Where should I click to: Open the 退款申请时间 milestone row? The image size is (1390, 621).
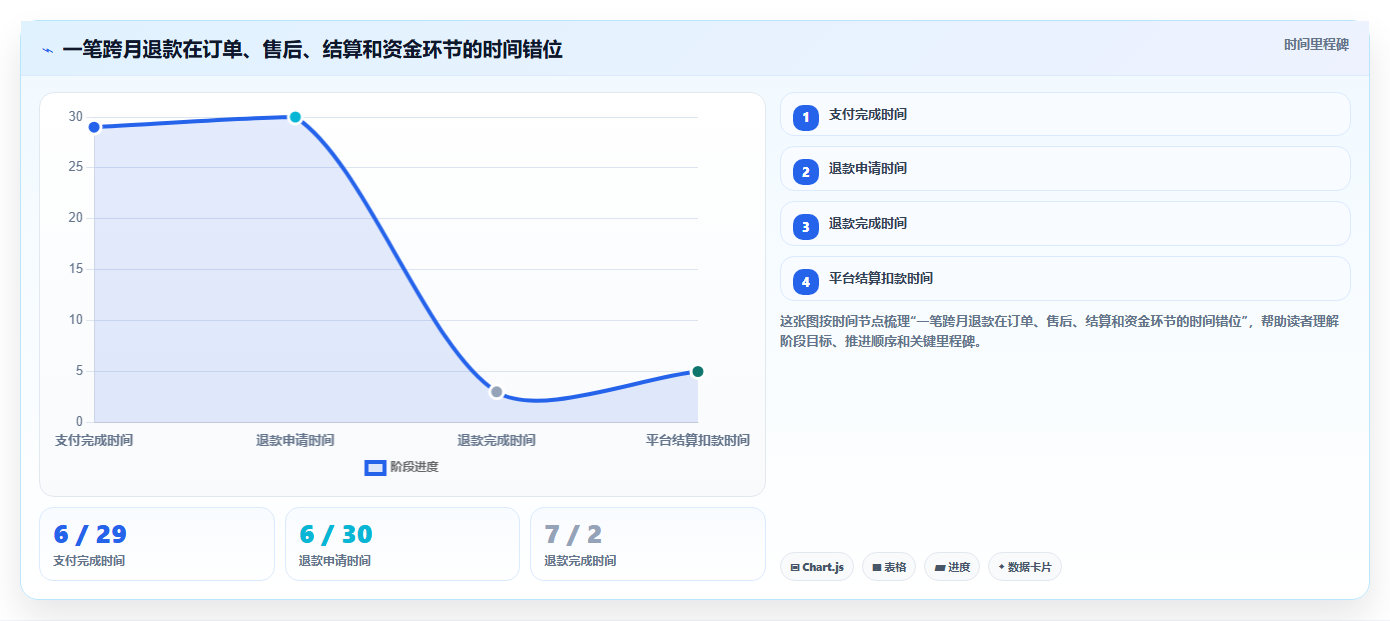(1065, 168)
